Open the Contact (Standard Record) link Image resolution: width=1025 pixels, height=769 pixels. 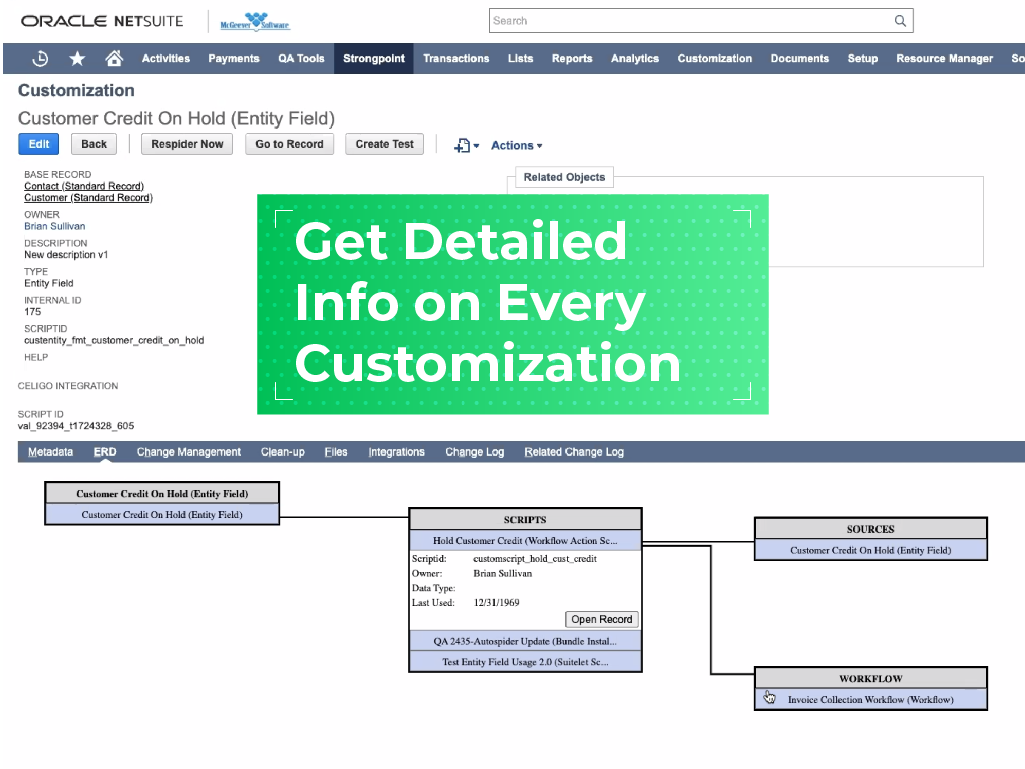(x=83, y=186)
